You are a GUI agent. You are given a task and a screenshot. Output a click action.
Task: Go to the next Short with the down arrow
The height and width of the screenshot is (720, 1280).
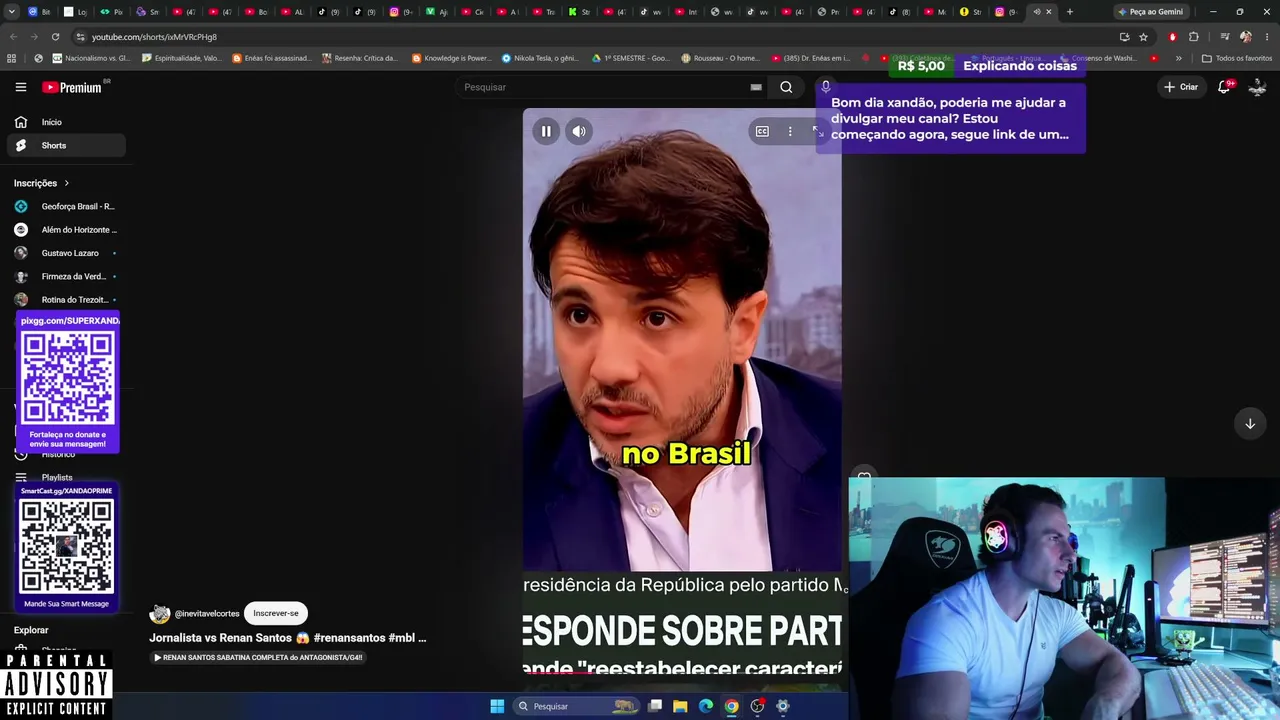point(1250,424)
